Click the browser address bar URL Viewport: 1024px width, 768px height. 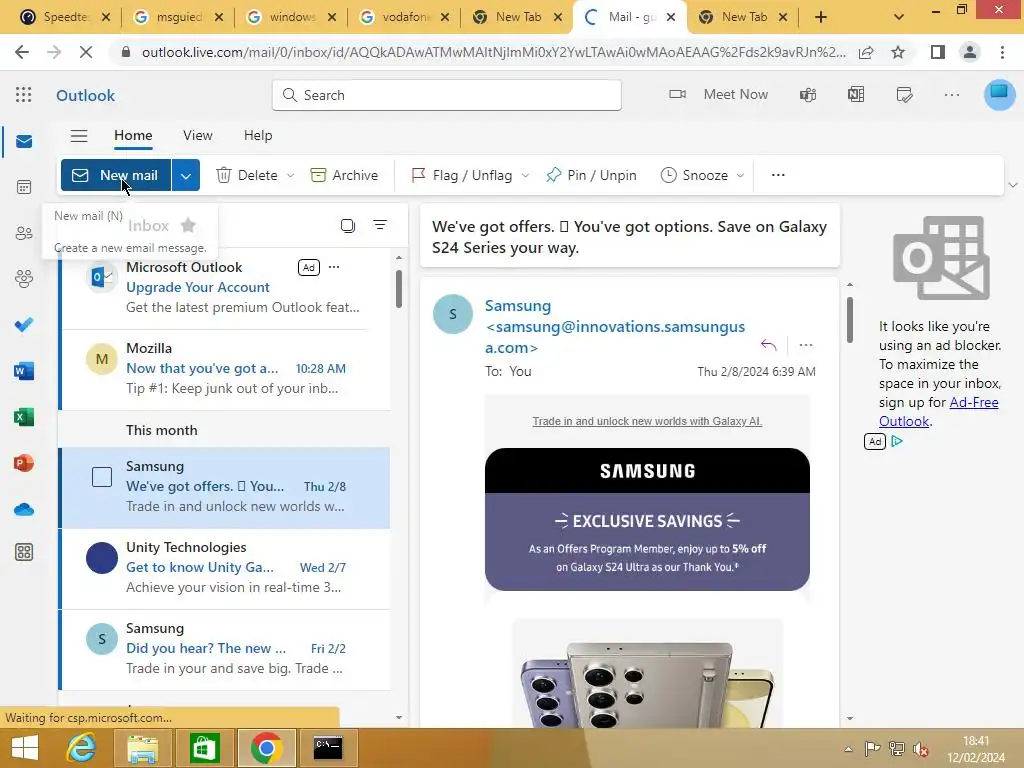pos(493,52)
